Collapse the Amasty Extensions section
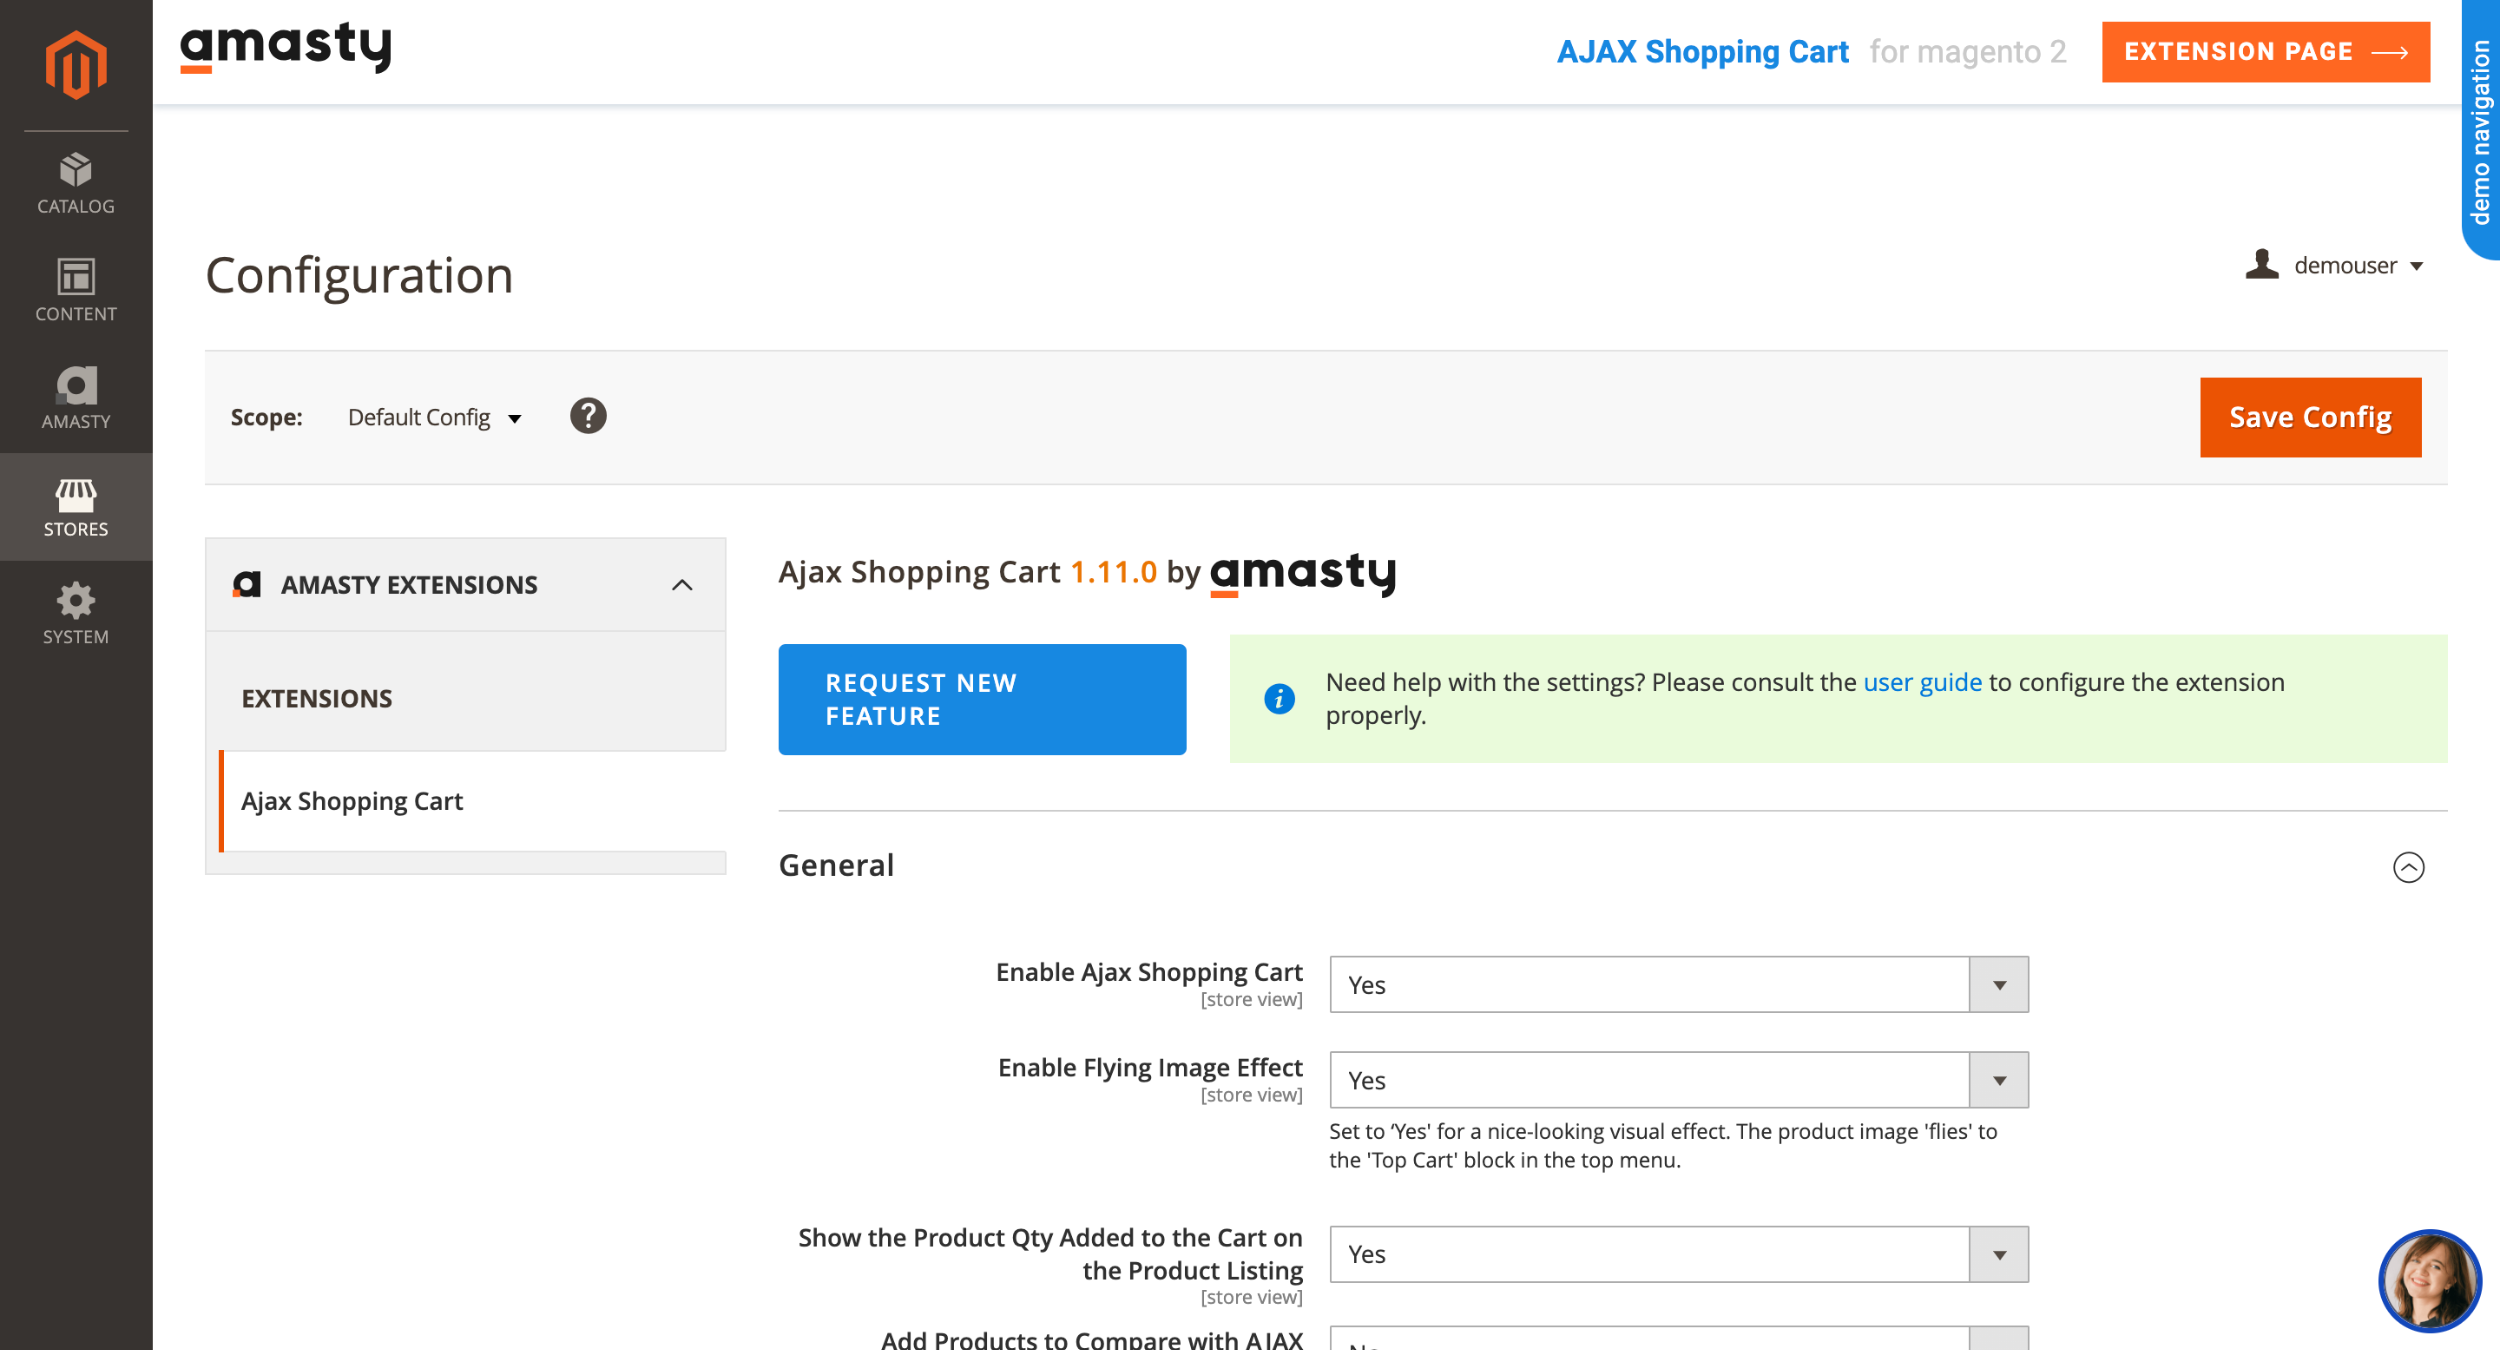2500x1350 pixels. pos(682,585)
